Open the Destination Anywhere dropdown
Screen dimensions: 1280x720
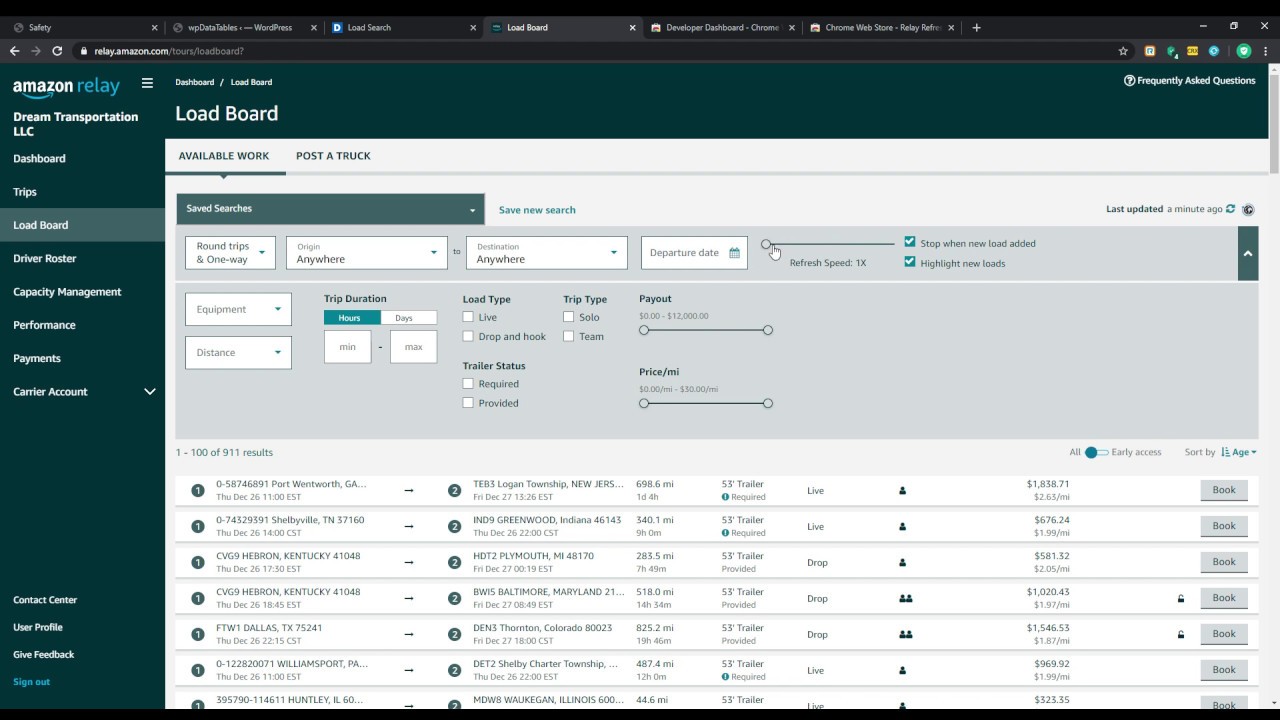(x=547, y=253)
